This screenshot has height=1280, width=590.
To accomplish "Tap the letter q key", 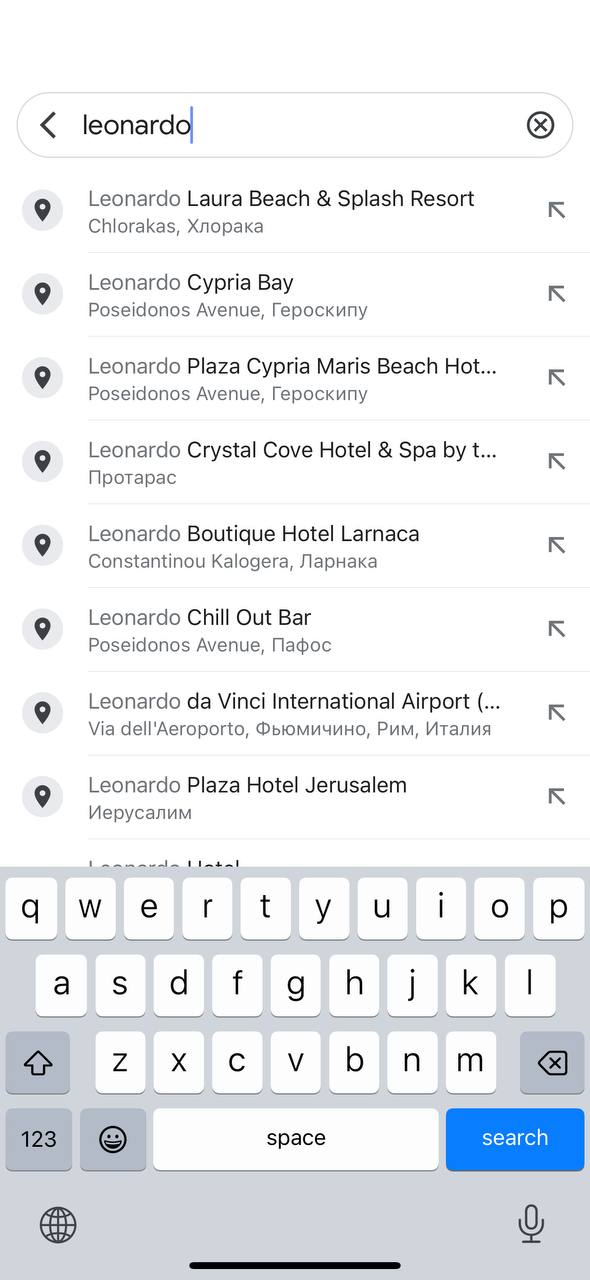I will 31,908.
